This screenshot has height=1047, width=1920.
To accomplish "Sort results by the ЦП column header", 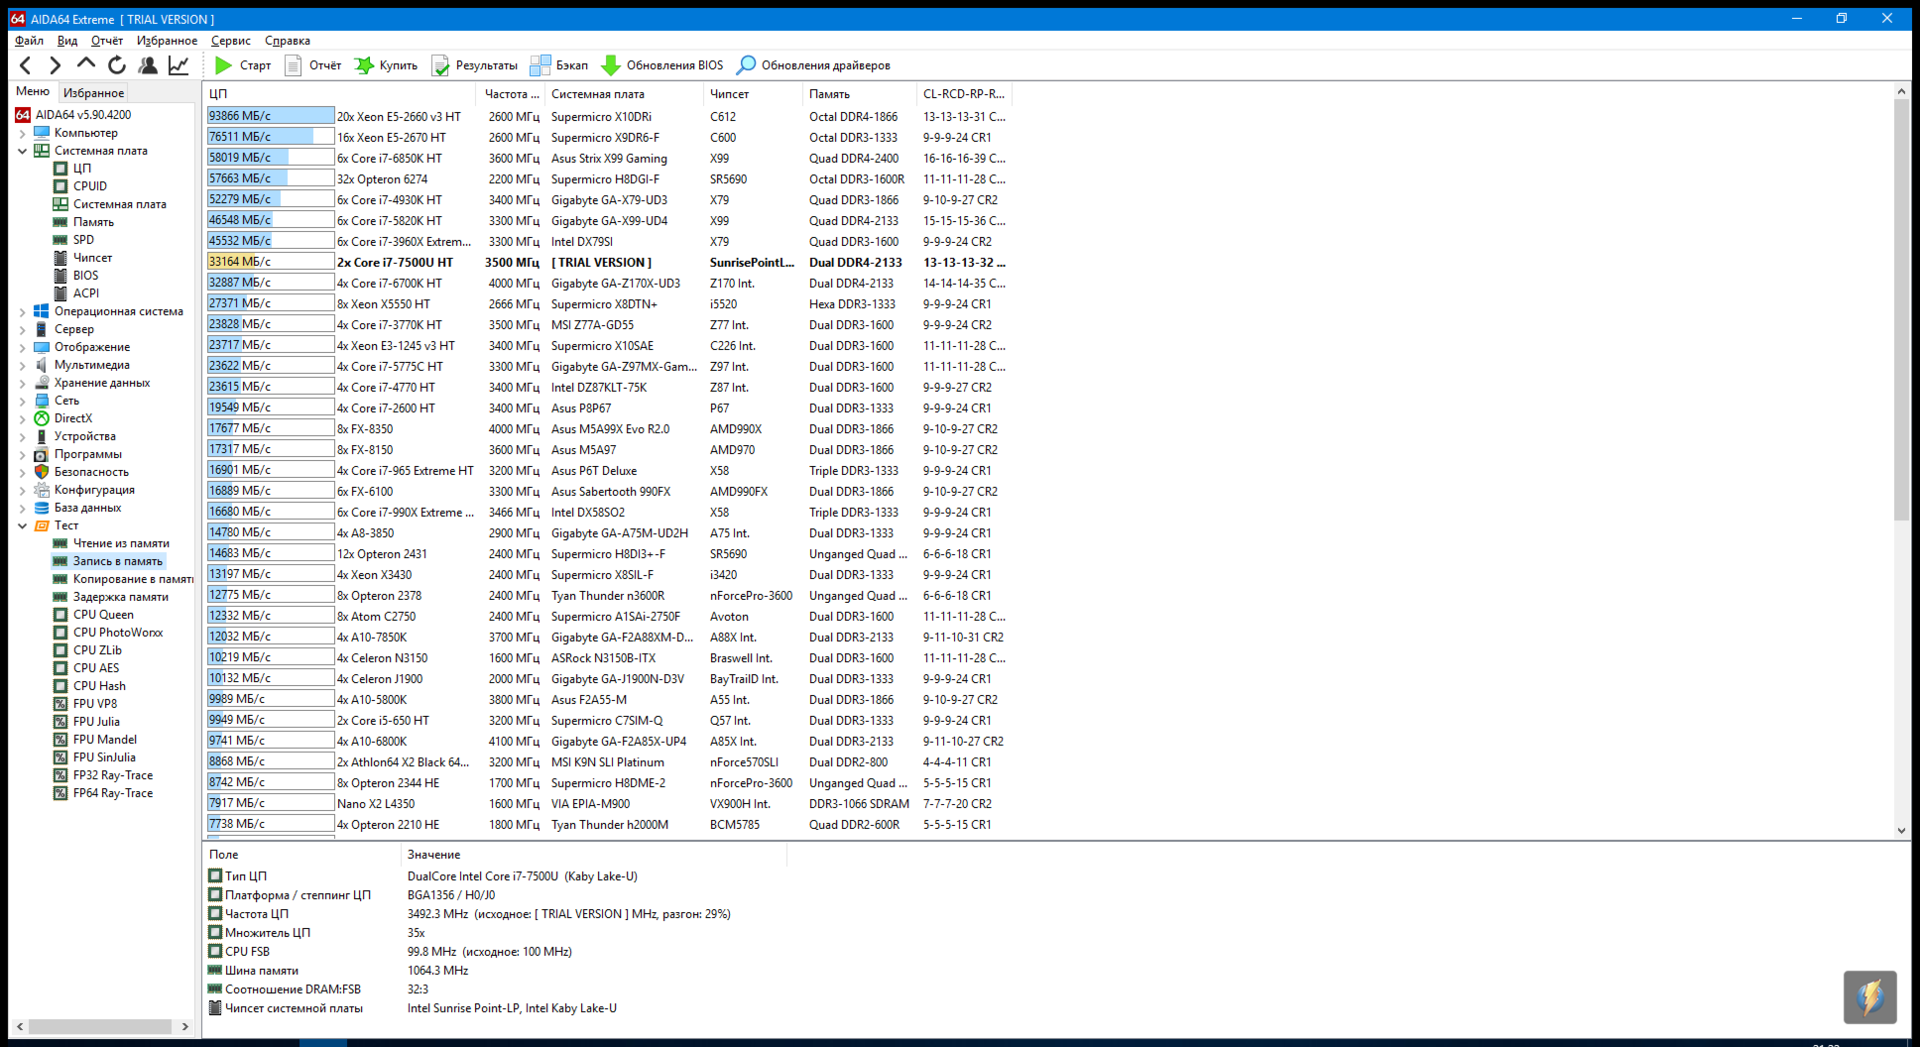I will point(341,94).
